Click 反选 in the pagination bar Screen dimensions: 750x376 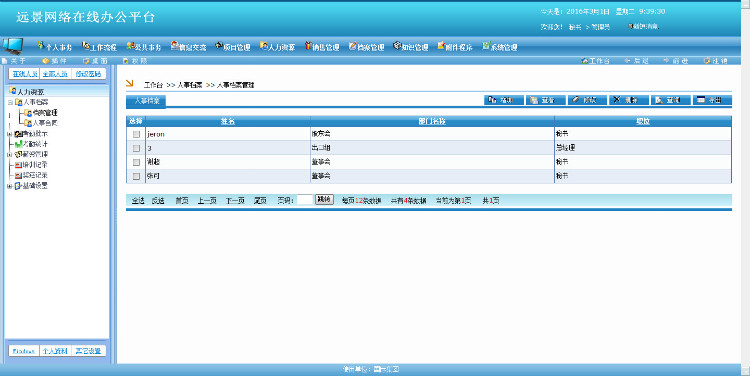158,201
